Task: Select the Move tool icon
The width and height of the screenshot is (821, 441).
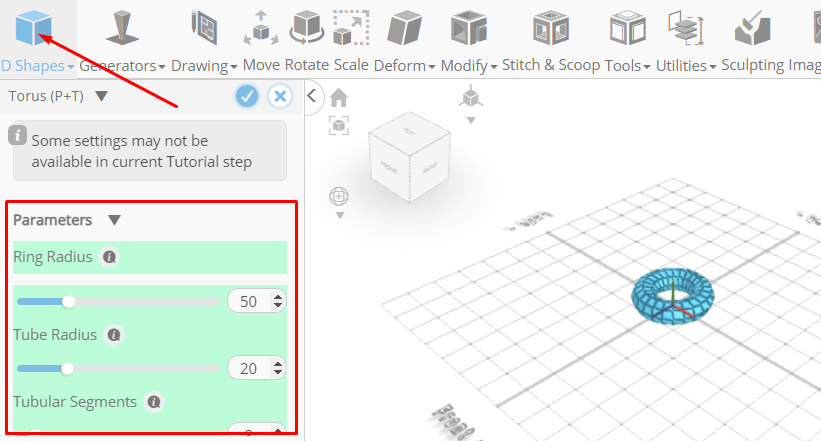Action: coord(261,28)
